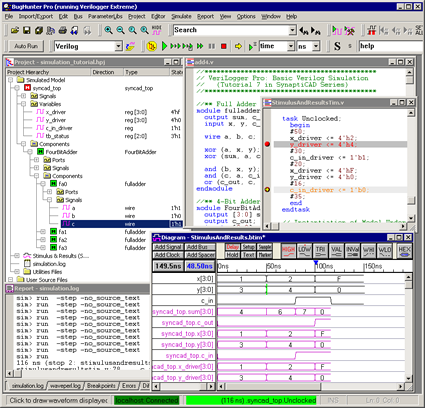Click the red breakpoint dot beside y_driver line
Image resolution: width=425 pixels, height=408 pixels.
pyautogui.click(x=267, y=144)
